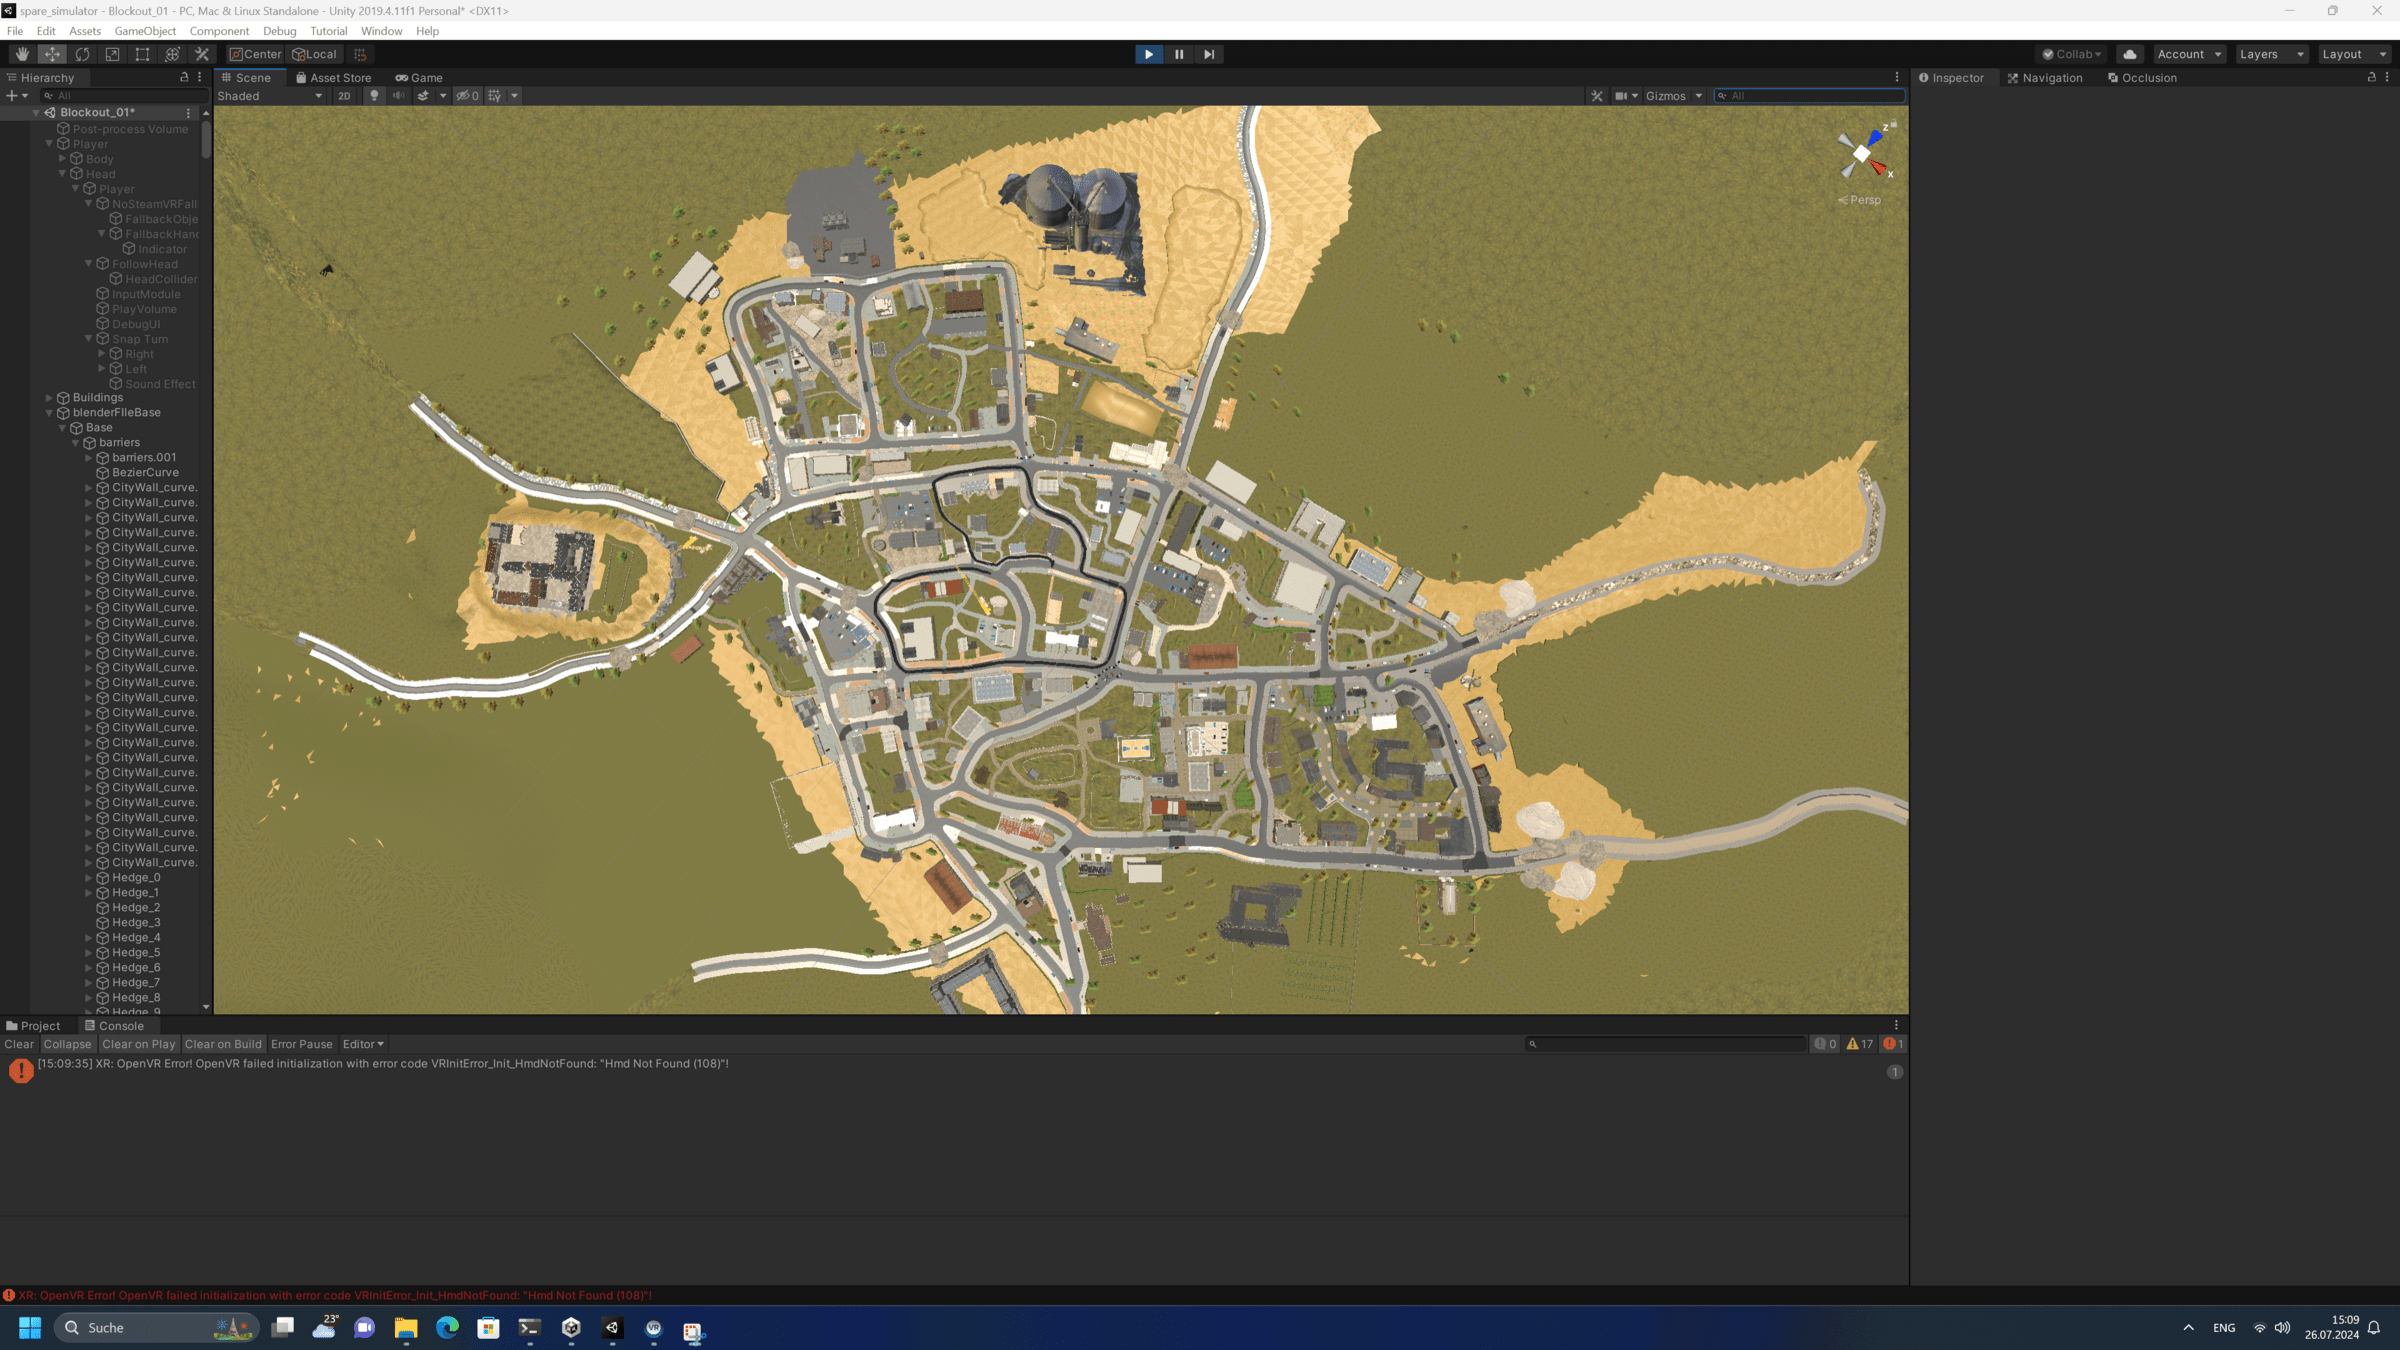Select the Rect transform tool
The width and height of the screenshot is (2400, 1350).
coord(142,54)
